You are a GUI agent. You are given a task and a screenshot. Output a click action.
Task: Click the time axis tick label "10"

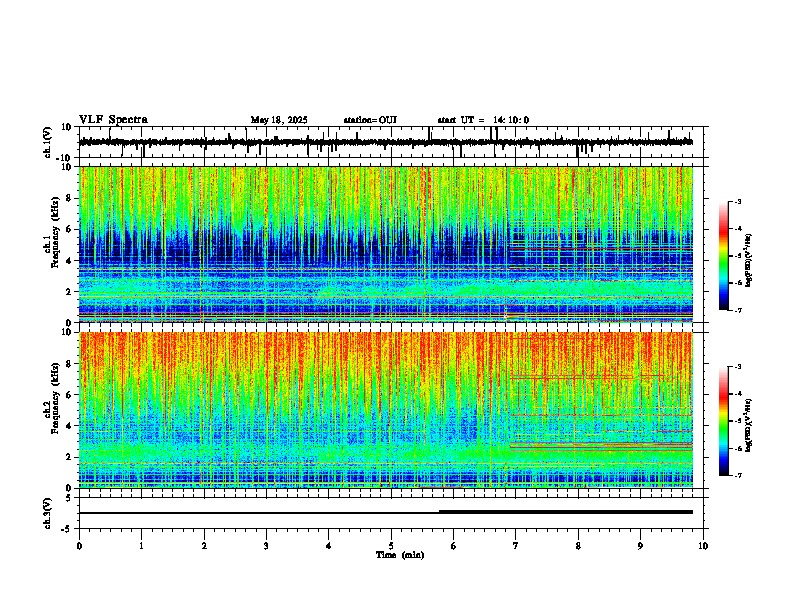703,546
